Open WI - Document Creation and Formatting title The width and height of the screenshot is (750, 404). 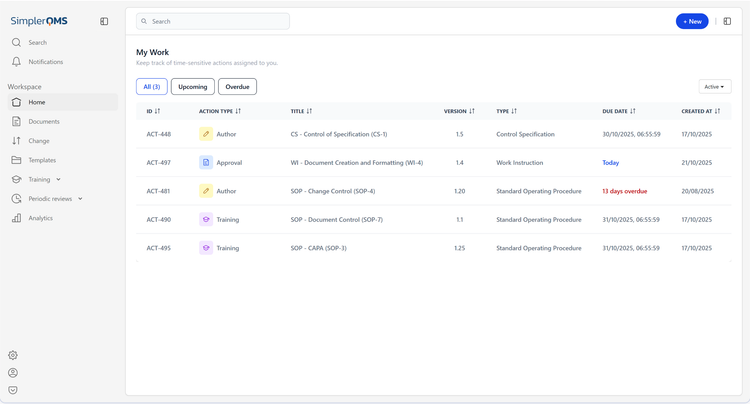357,163
